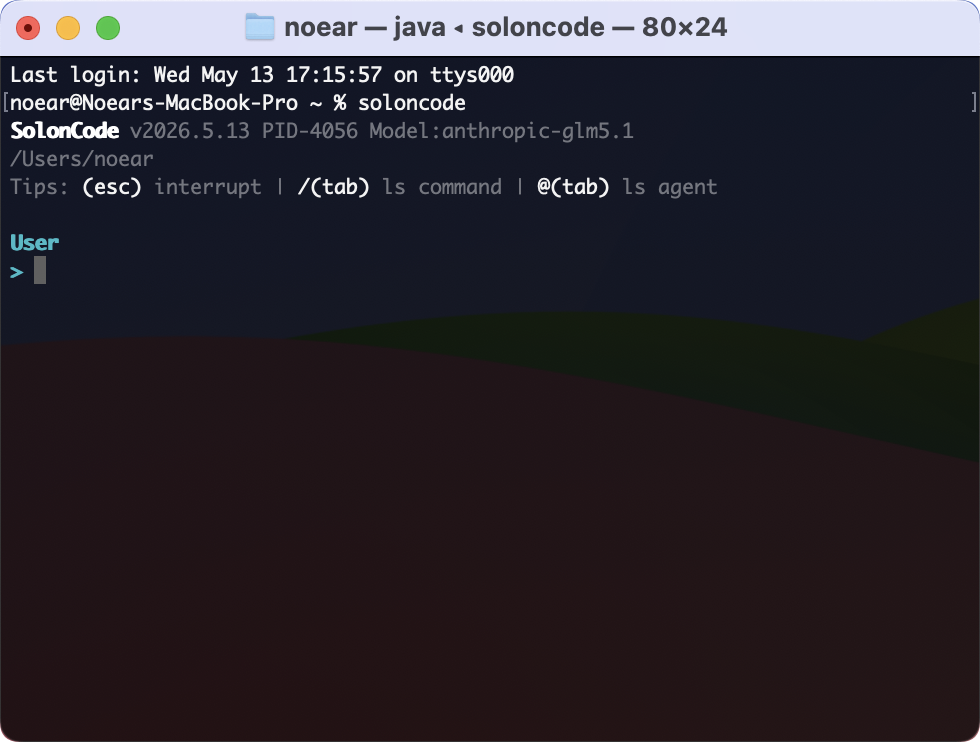Click the '>' input prompt symbol
980x742 pixels.
(x=17, y=272)
